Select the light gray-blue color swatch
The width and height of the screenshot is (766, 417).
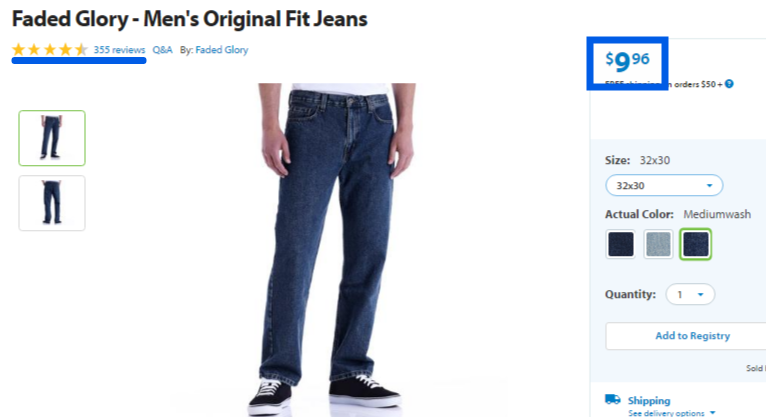pos(658,244)
